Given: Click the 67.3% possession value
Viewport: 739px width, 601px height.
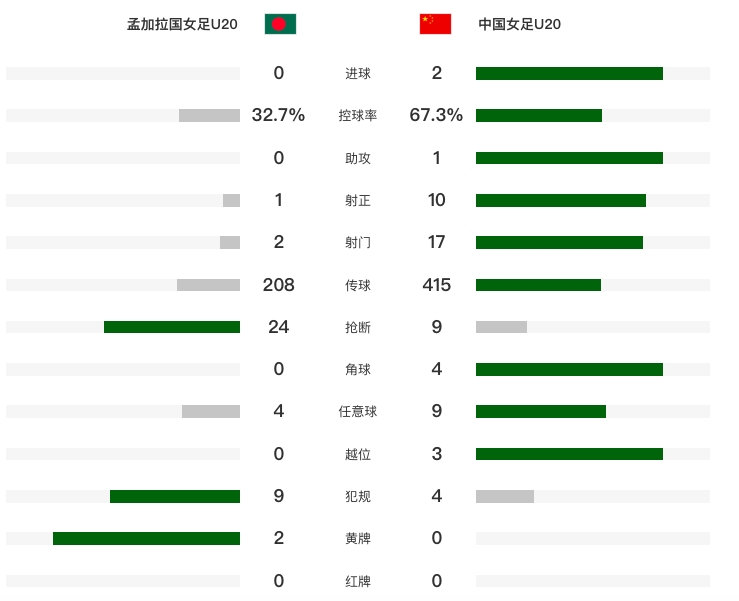Looking at the screenshot, I should click(436, 115).
